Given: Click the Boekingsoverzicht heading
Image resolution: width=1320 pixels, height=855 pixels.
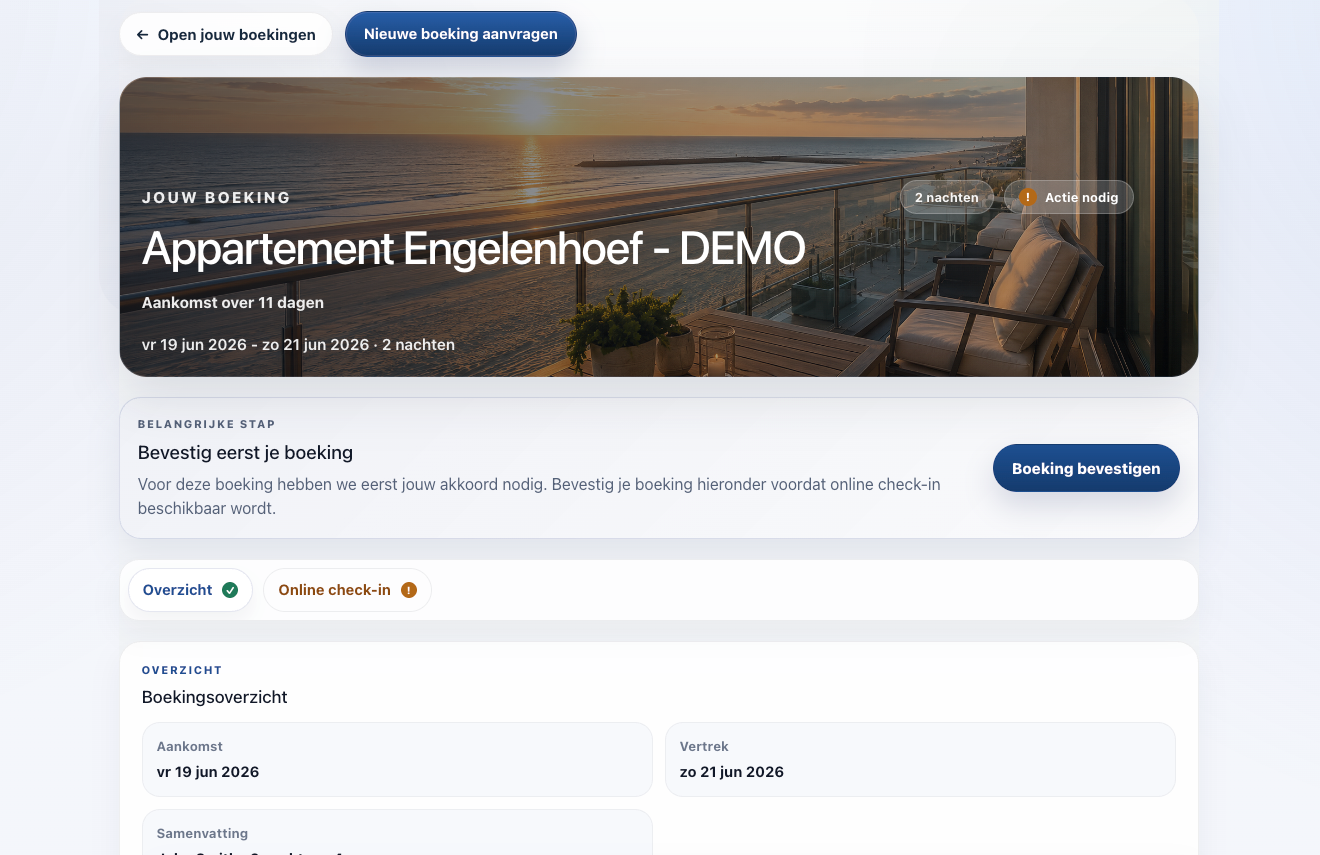Looking at the screenshot, I should click(215, 697).
